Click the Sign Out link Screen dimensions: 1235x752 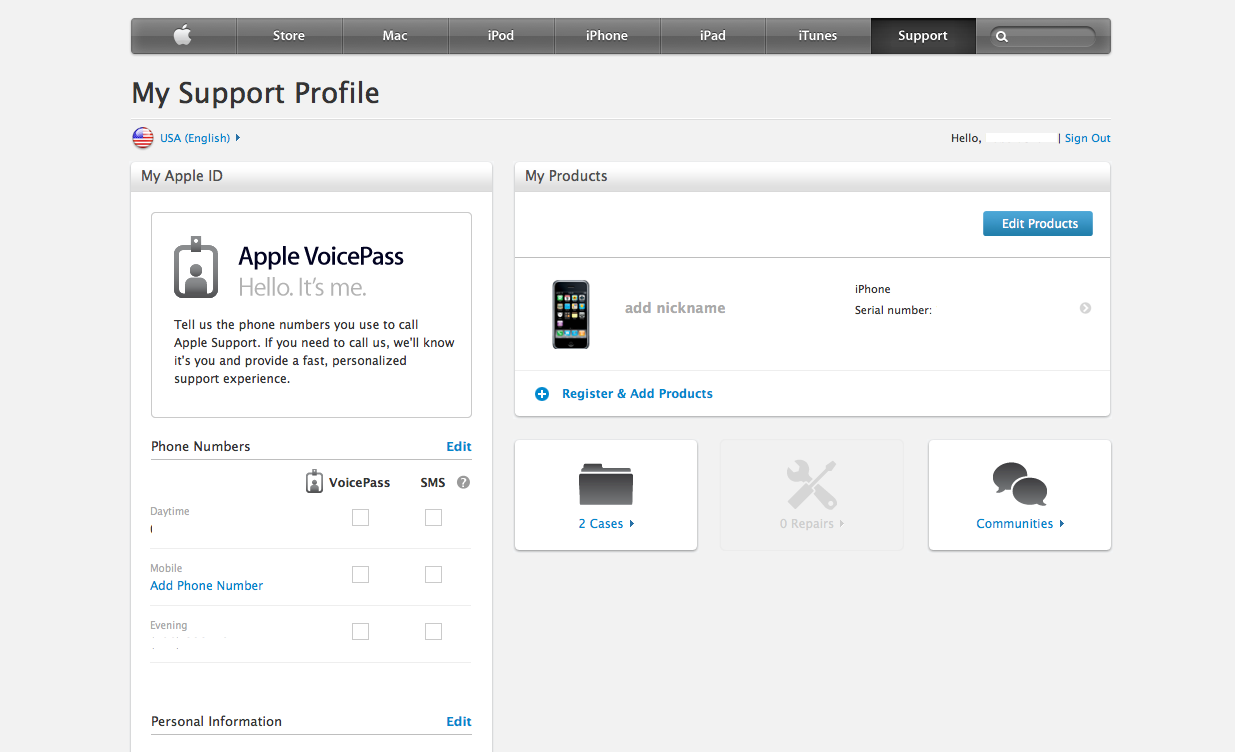point(1087,138)
